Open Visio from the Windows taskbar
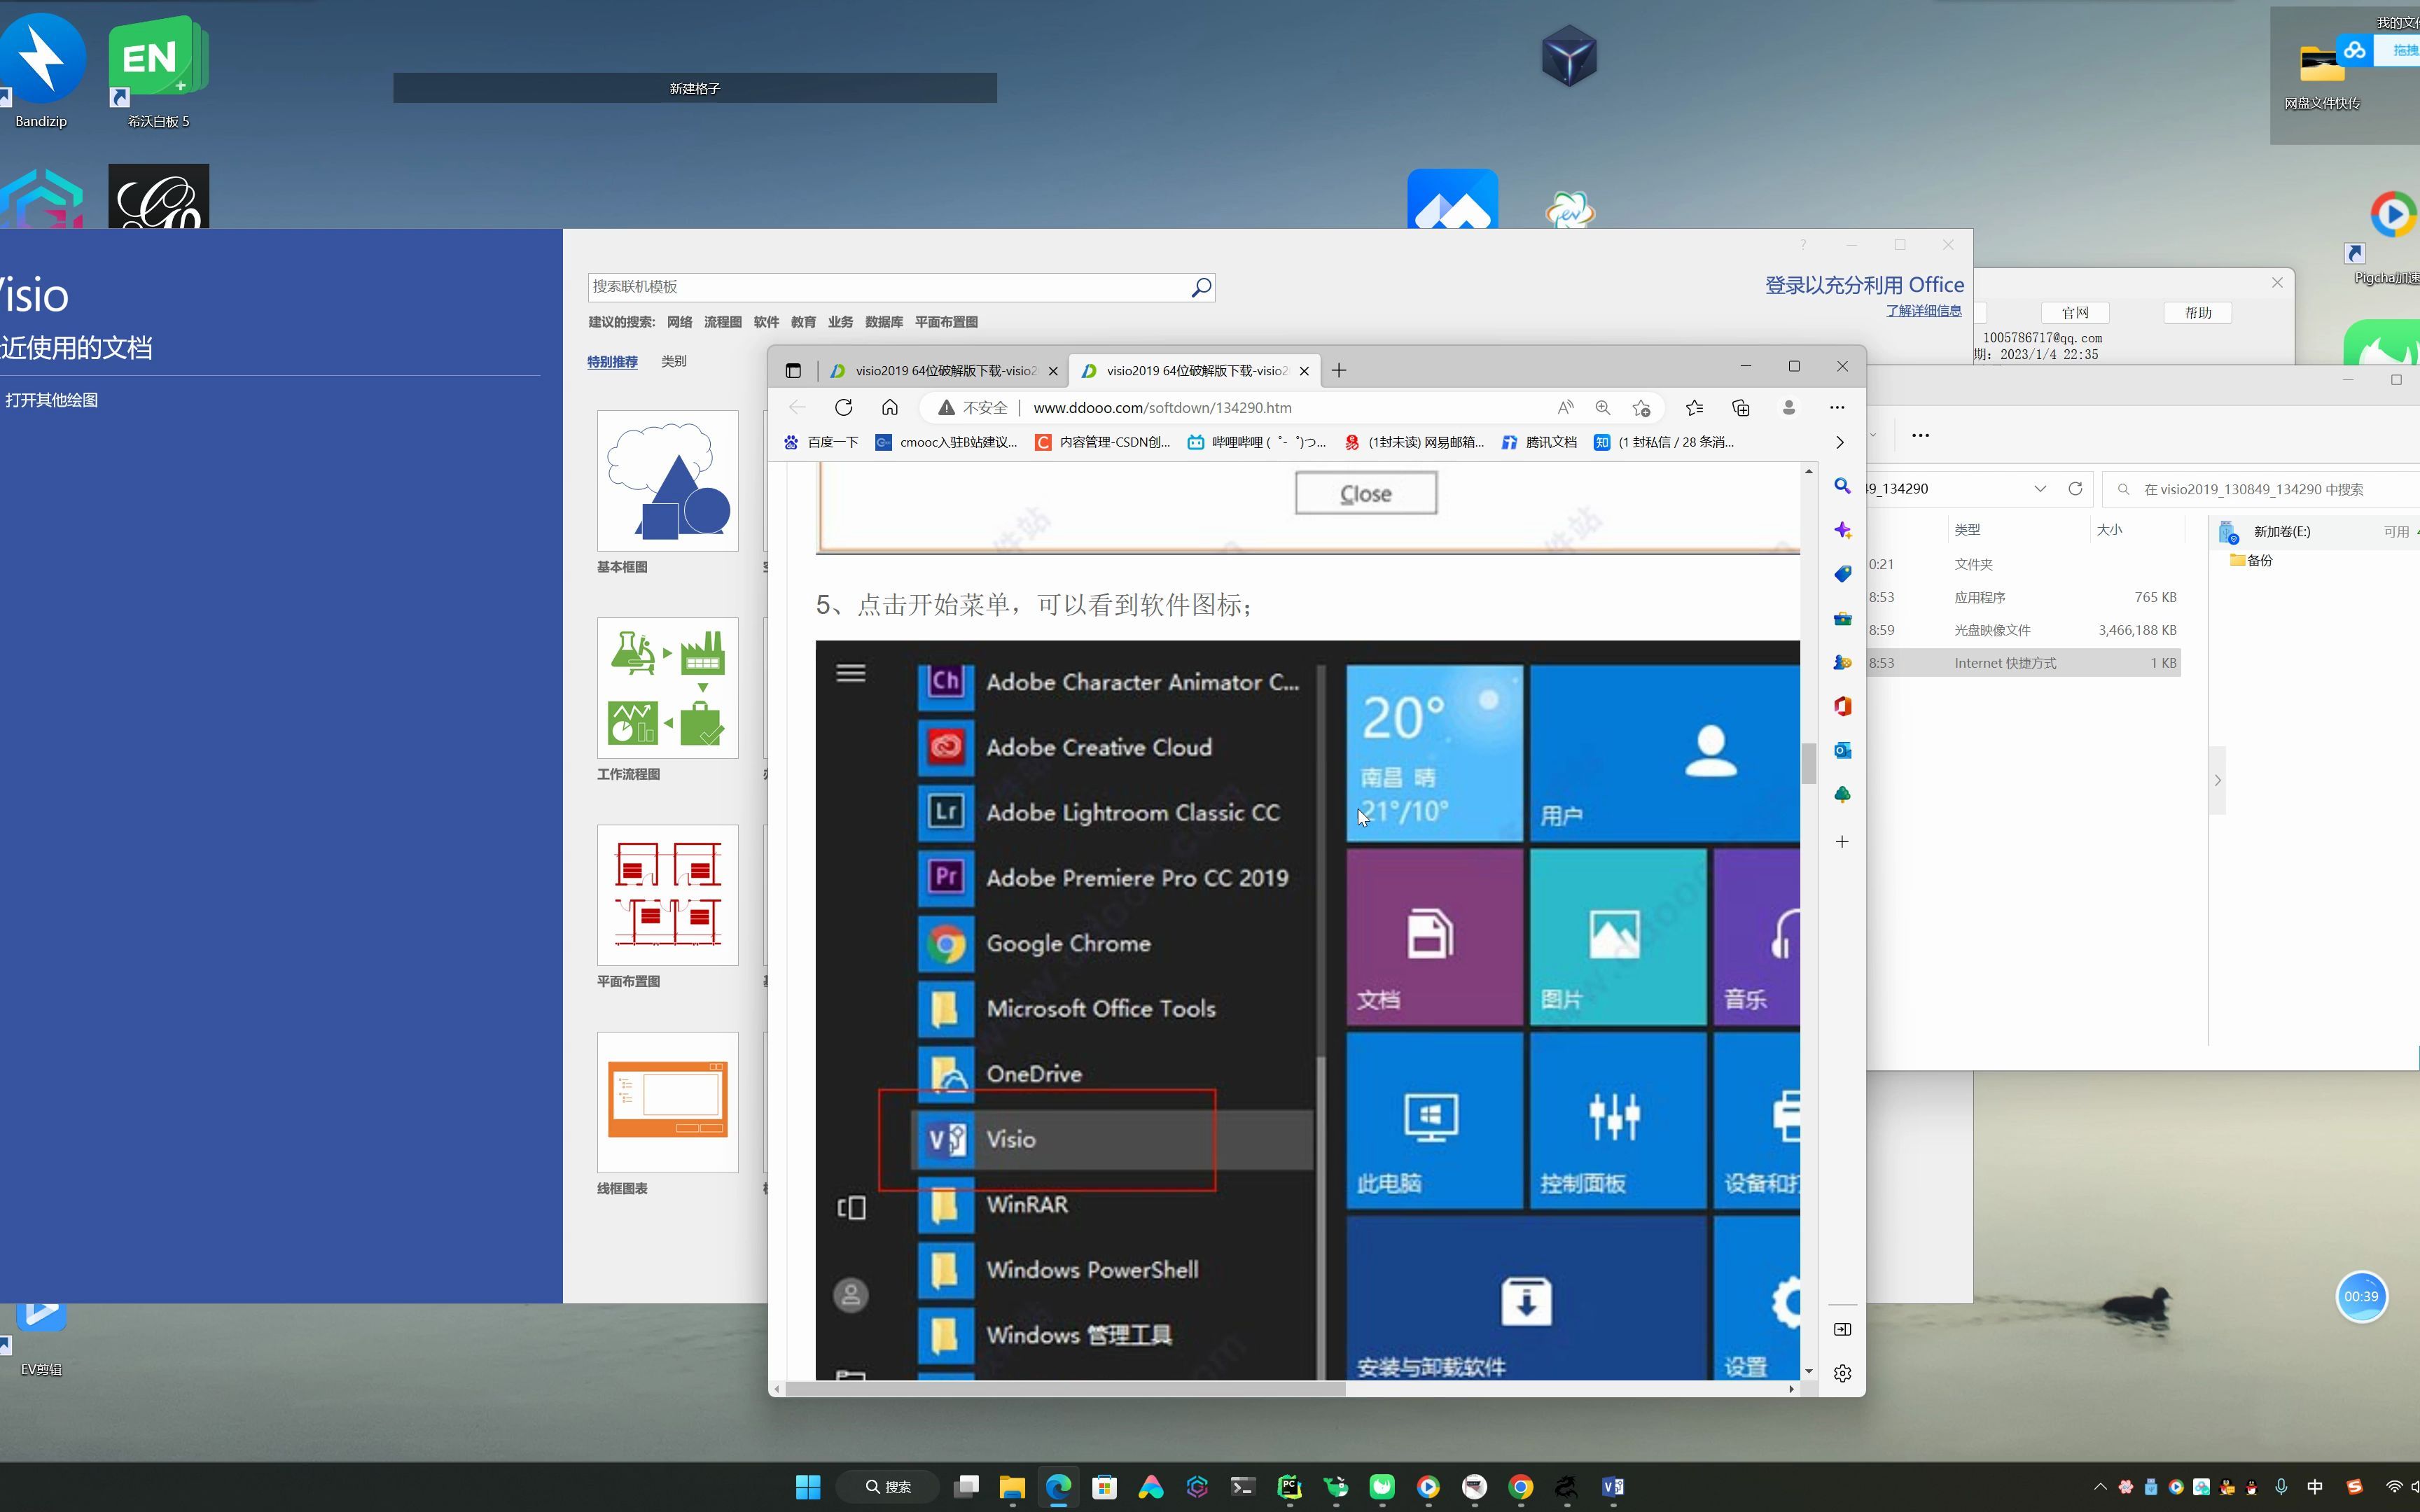 (x=1612, y=1487)
